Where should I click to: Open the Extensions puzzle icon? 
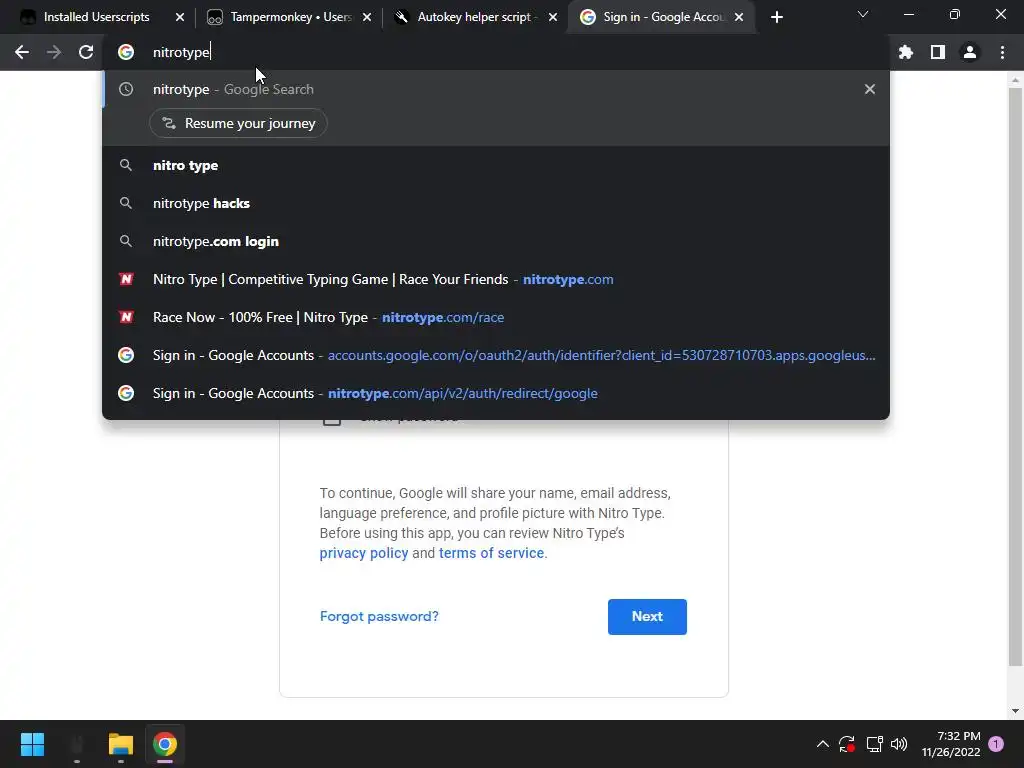906,52
